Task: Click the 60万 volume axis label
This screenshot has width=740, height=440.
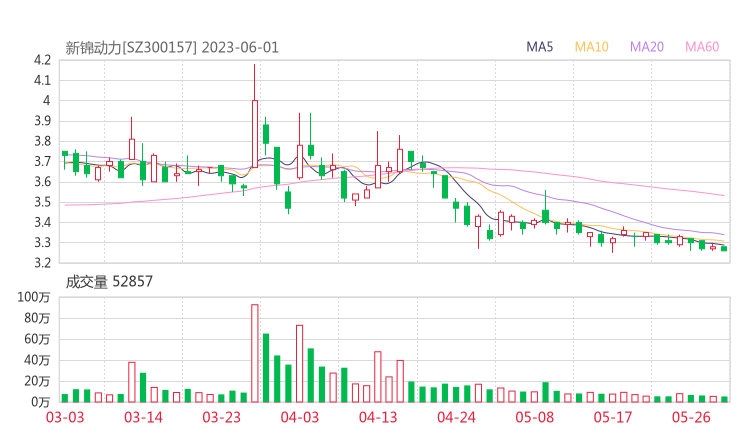Action: pyautogui.click(x=37, y=339)
